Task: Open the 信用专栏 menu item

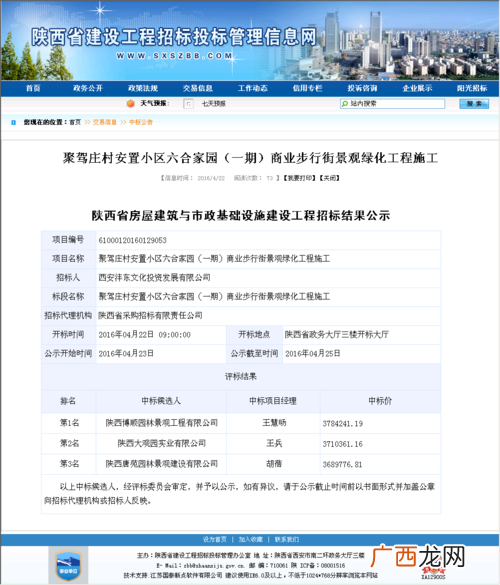Action: click(x=307, y=88)
